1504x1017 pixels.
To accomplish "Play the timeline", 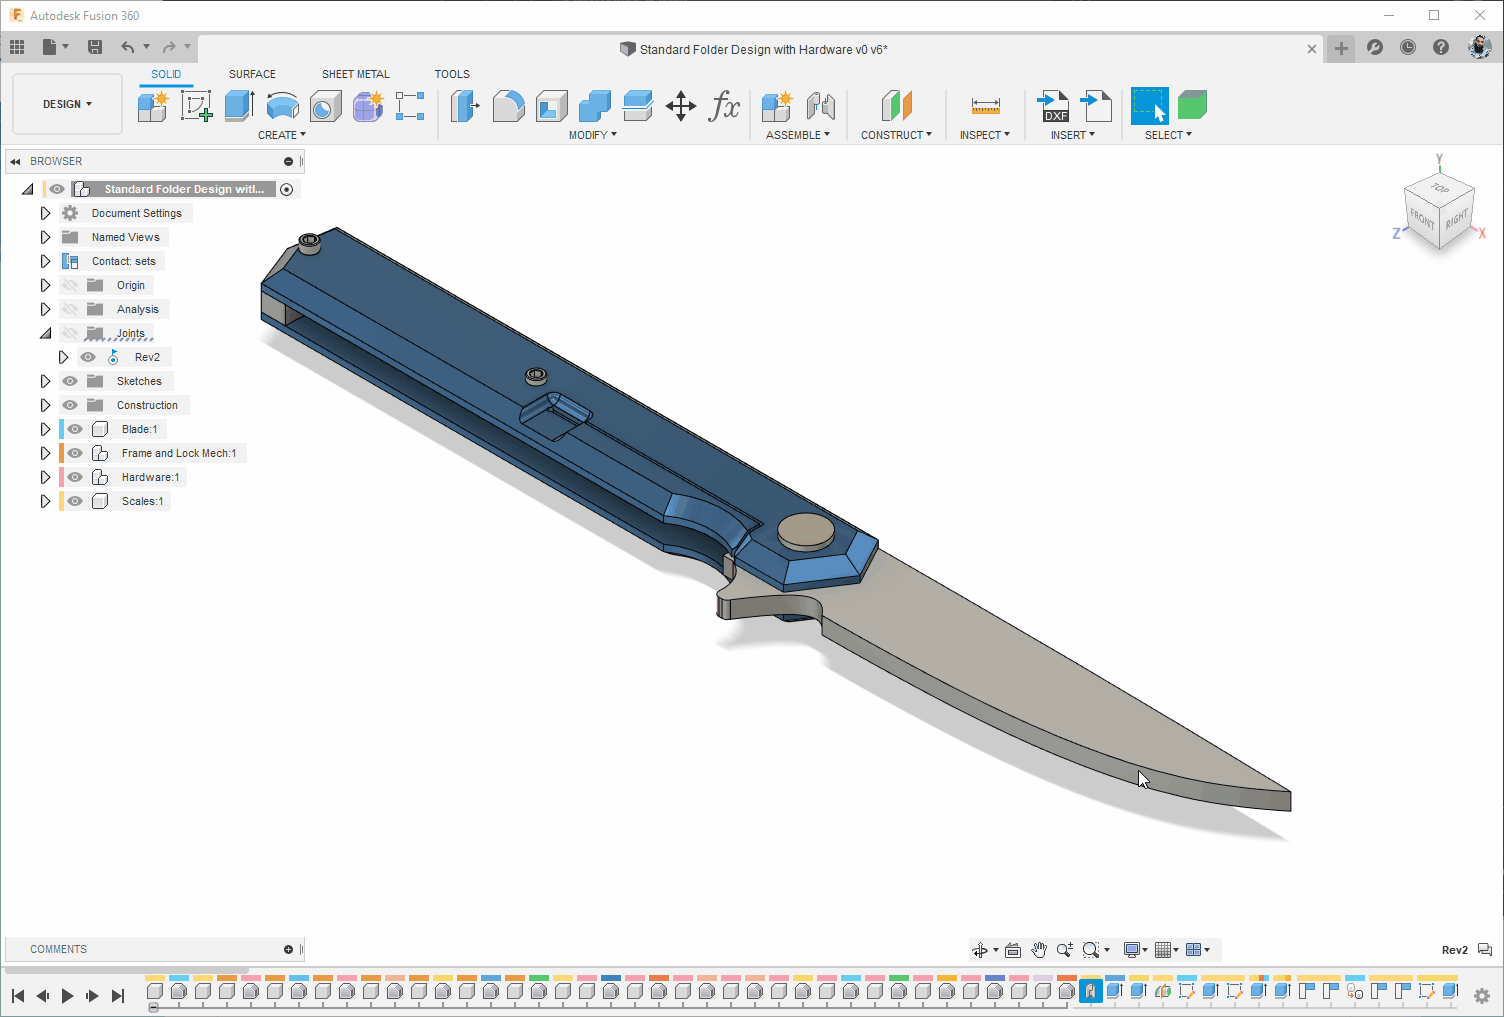I will click(67, 996).
